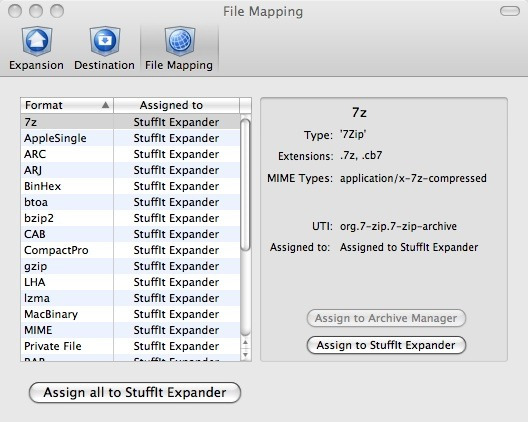Select the CAB format row
Screen dimensions: 528x422
coord(130,234)
